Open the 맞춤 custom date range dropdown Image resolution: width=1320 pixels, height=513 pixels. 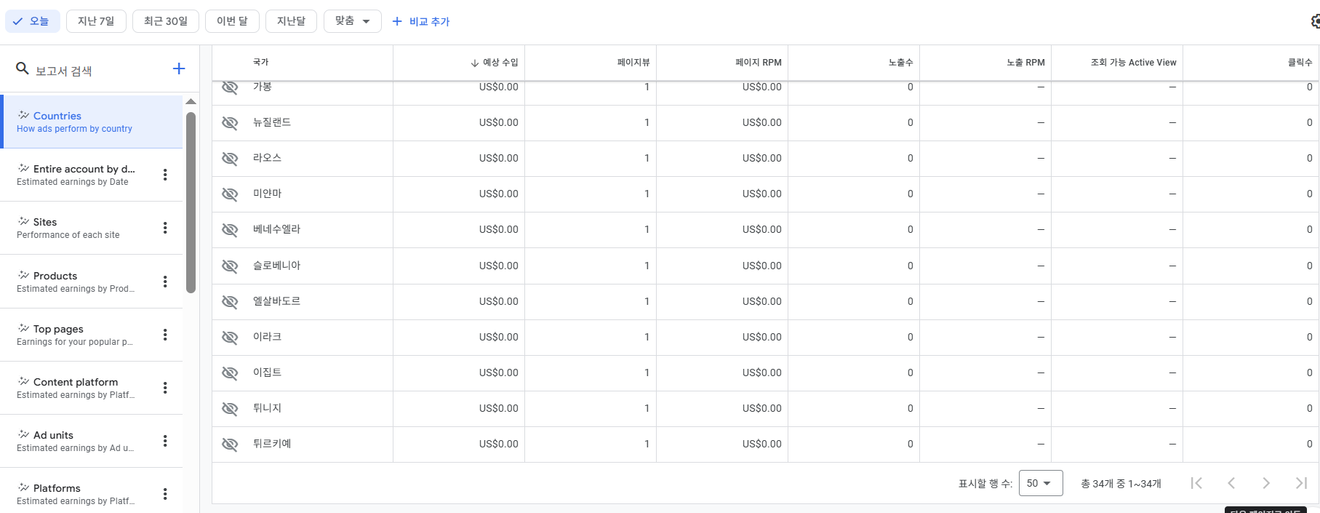tap(352, 21)
